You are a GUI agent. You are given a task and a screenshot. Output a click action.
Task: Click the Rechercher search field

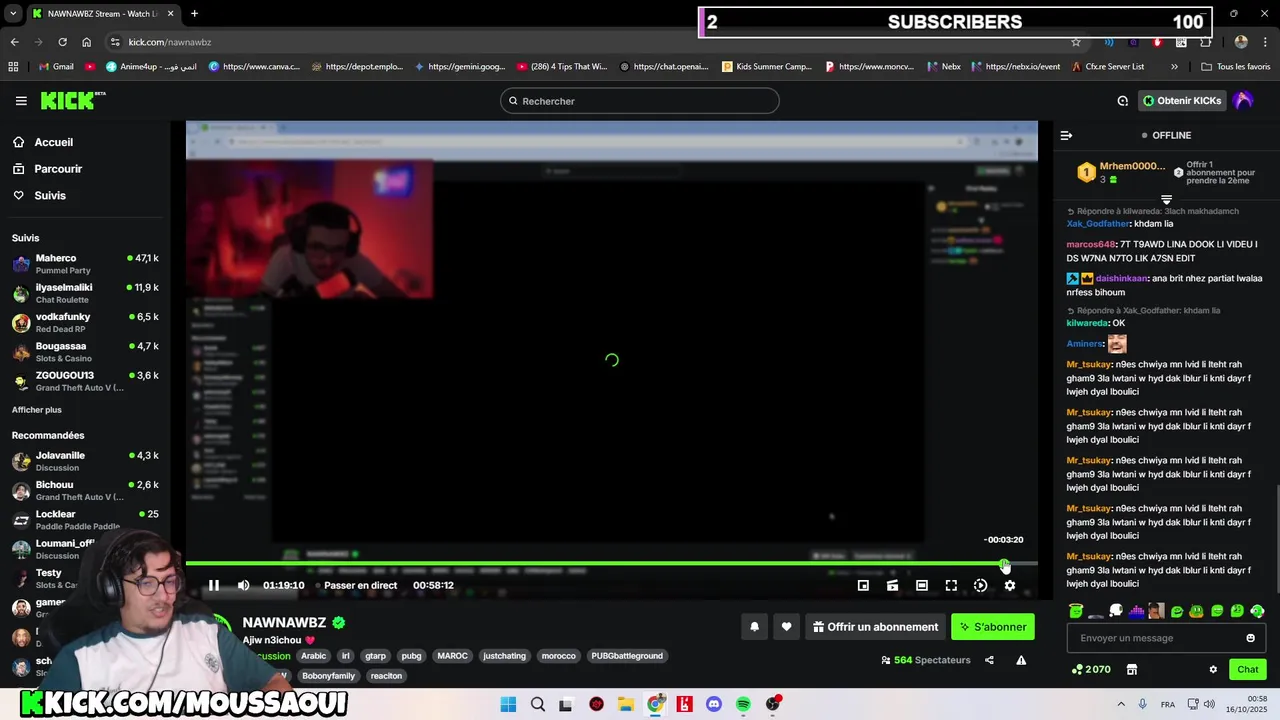click(639, 101)
